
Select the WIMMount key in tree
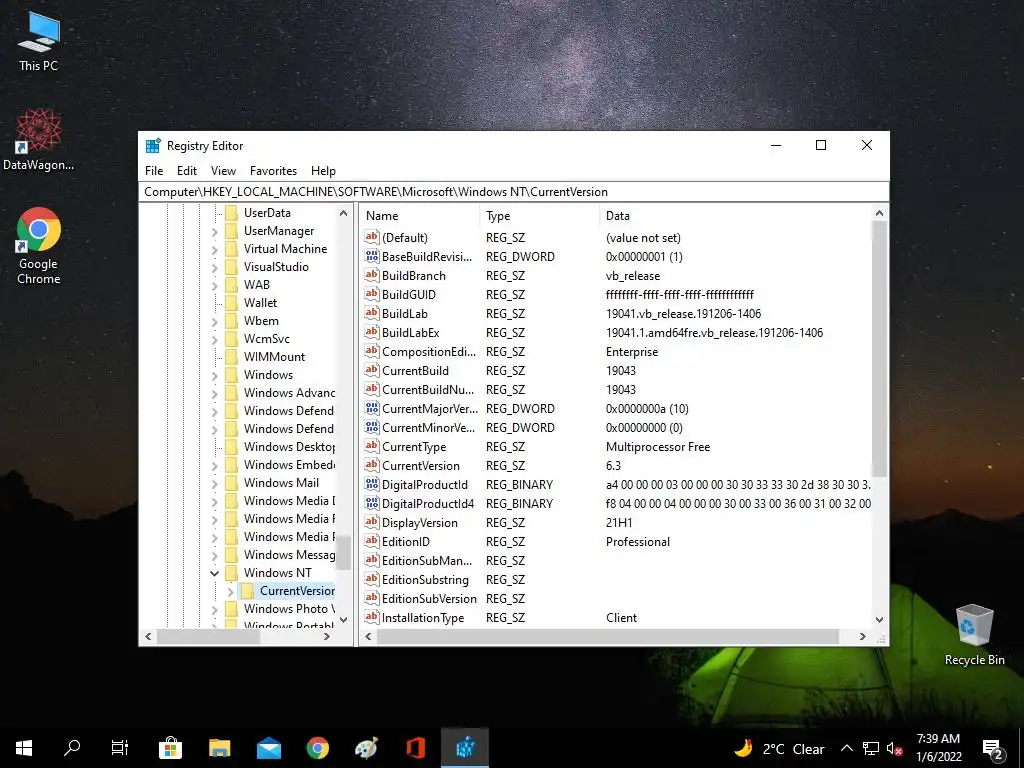tap(274, 357)
